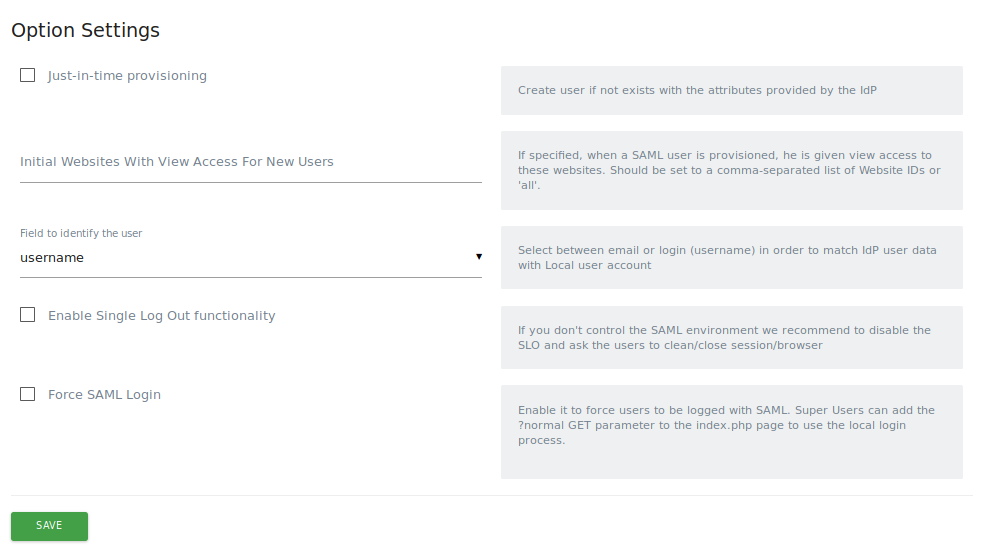Select the 'username' value in the dropdown
The image size is (983, 552).
coord(52,257)
